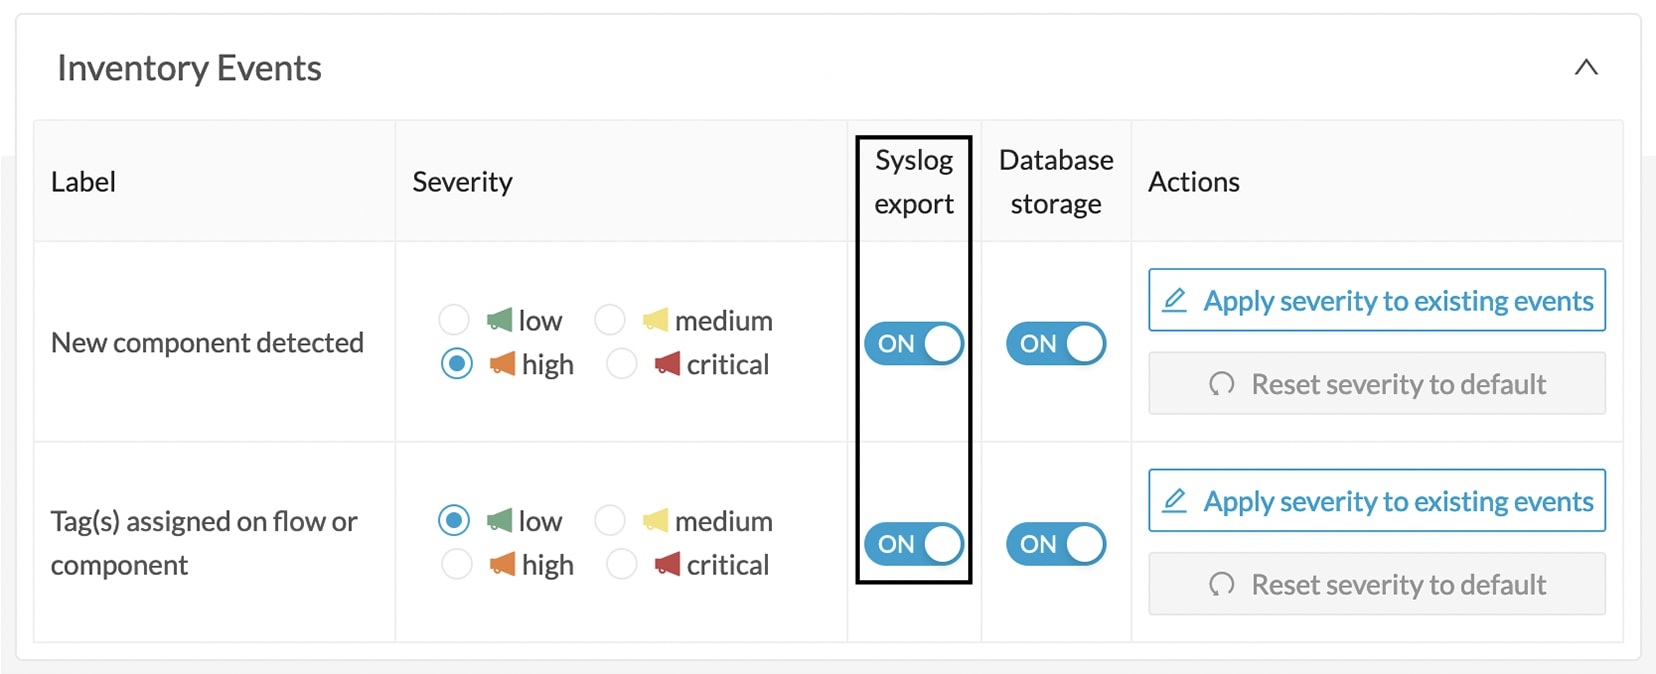
Task: Disable Syslog export for Tag(s) assigned row
Action: coord(914,544)
